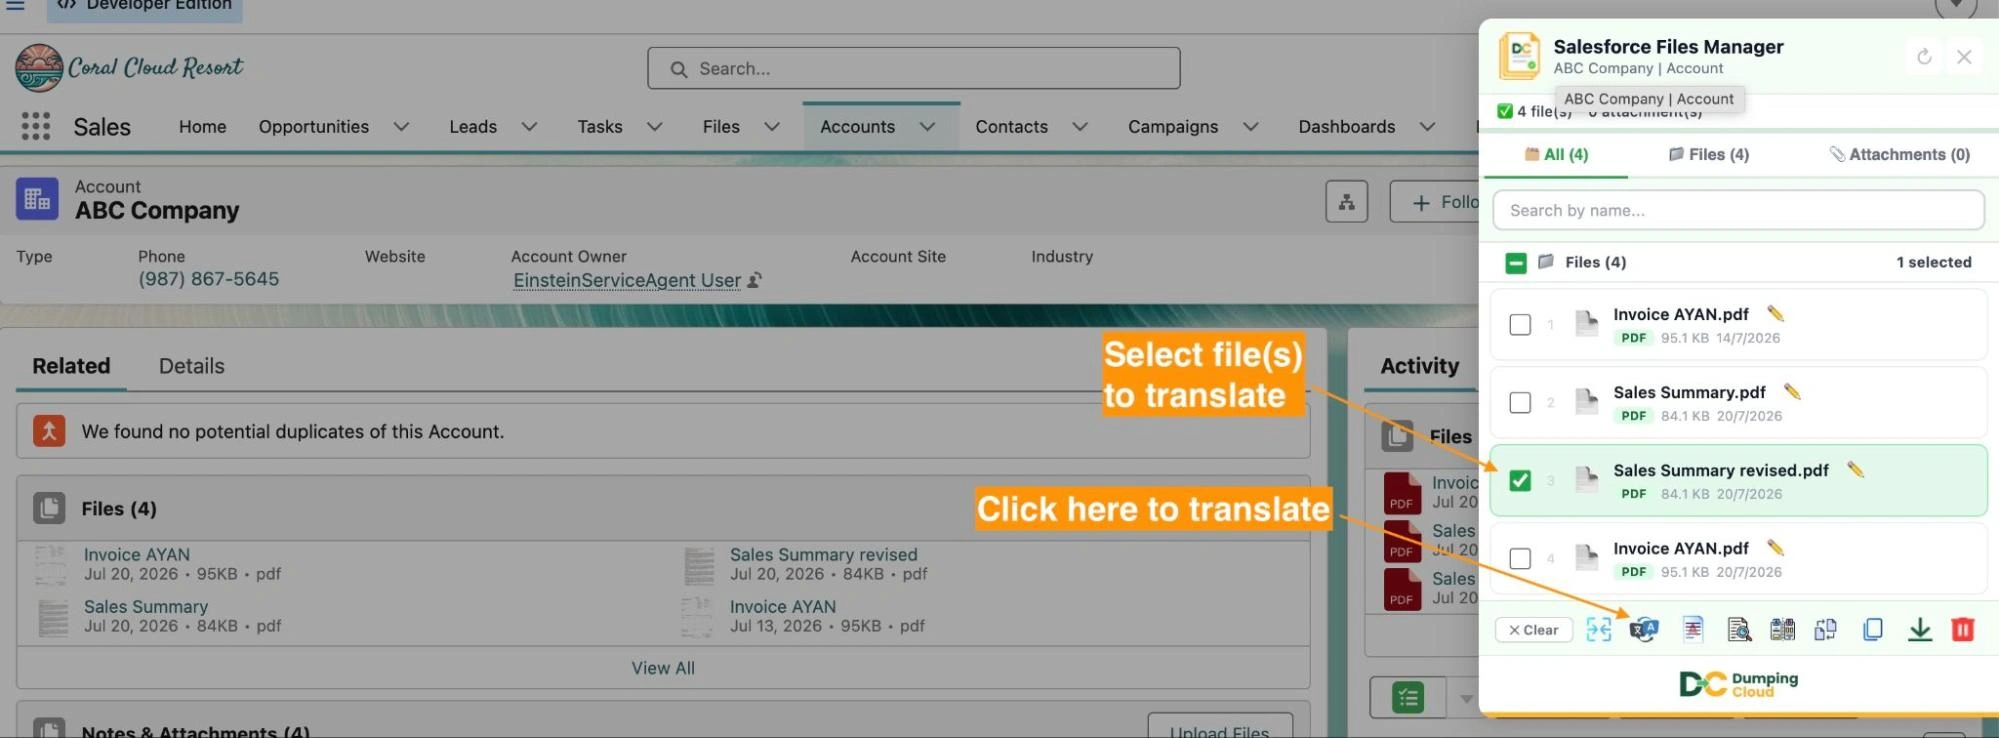This screenshot has width=1999, height=738.
Task: Refresh the Salesforce Files Manager panel
Action: click(1924, 57)
